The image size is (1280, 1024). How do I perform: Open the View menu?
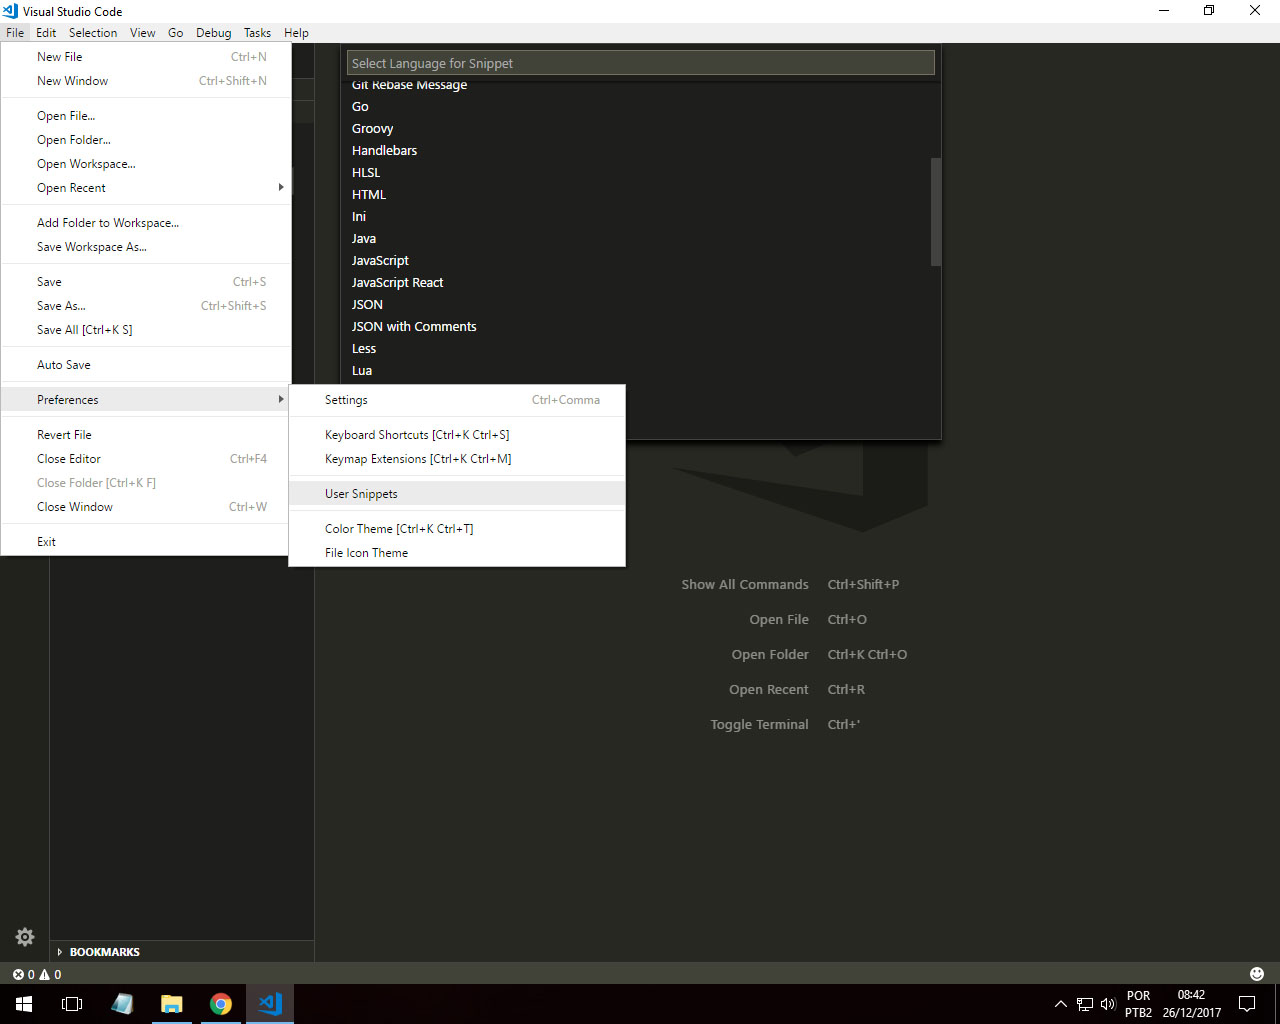tap(143, 32)
